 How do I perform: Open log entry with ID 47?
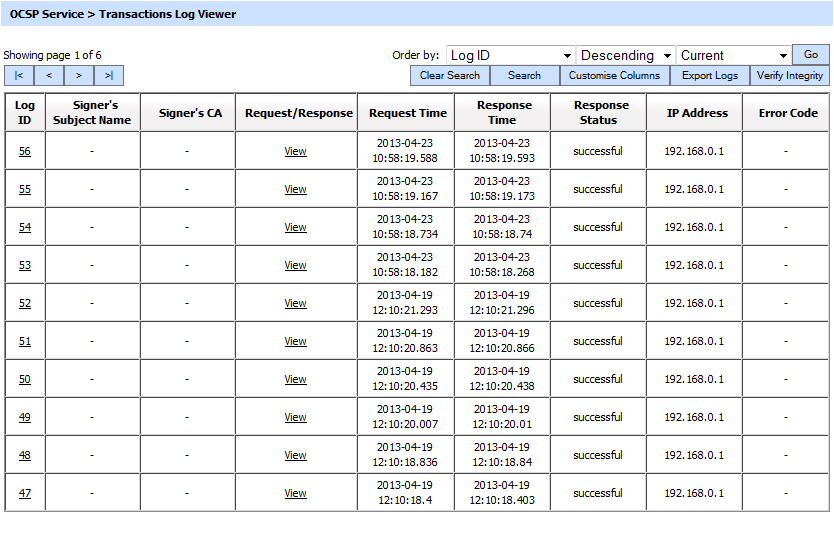tap(25, 494)
